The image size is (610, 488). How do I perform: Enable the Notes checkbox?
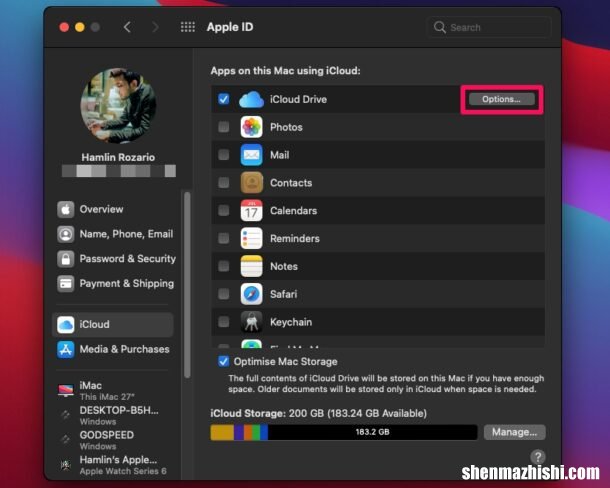[224, 266]
